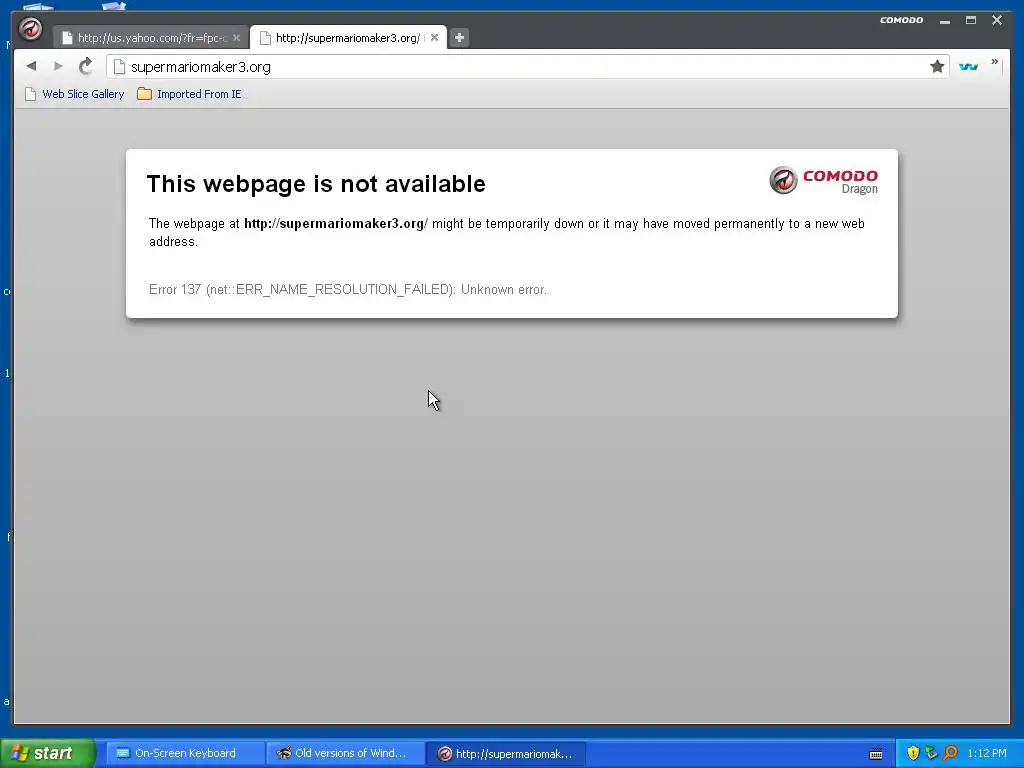Minimize the Comodo Dragon window
This screenshot has height=768, width=1024.
944,21
